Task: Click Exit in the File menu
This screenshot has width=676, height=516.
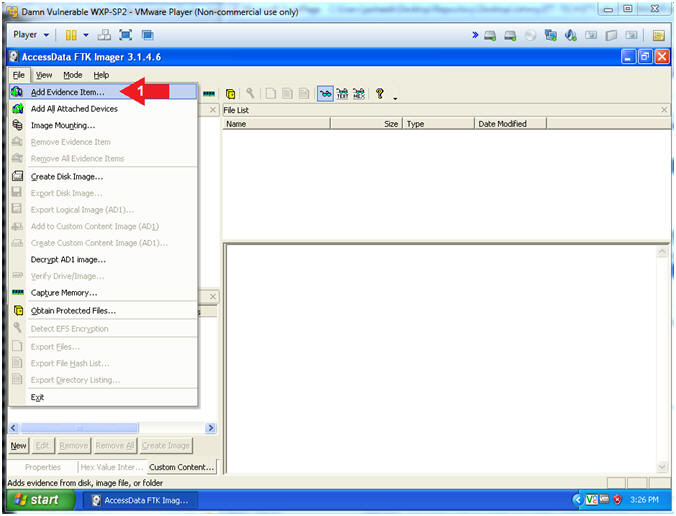Action: click(x=103, y=397)
